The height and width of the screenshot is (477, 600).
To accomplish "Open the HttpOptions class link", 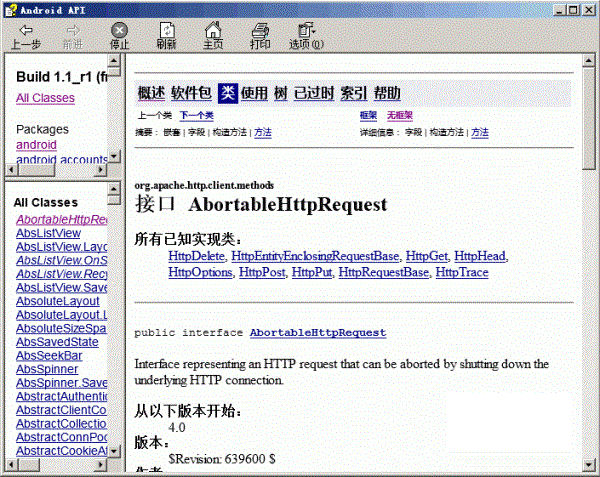I will pos(201,272).
